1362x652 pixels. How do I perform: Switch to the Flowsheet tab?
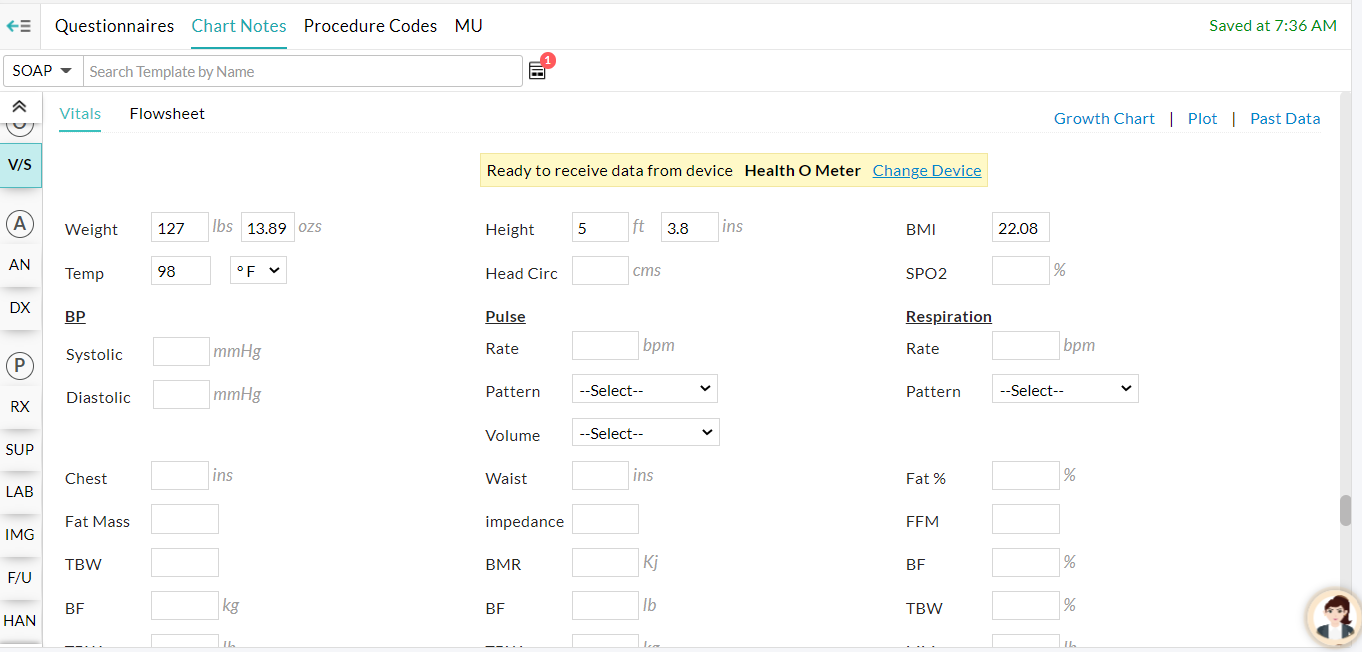click(x=167, y=113)
